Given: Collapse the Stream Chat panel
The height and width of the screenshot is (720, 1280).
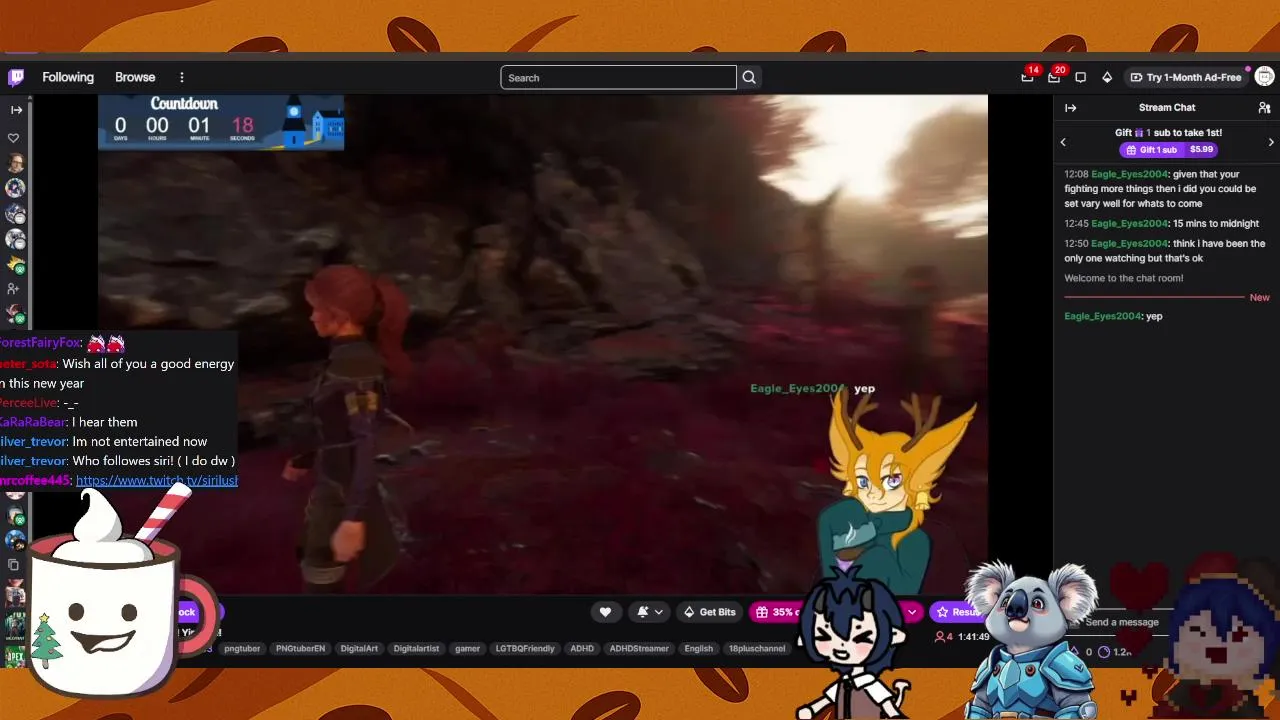Looking at the screenshot, I should coord(1070,108).
